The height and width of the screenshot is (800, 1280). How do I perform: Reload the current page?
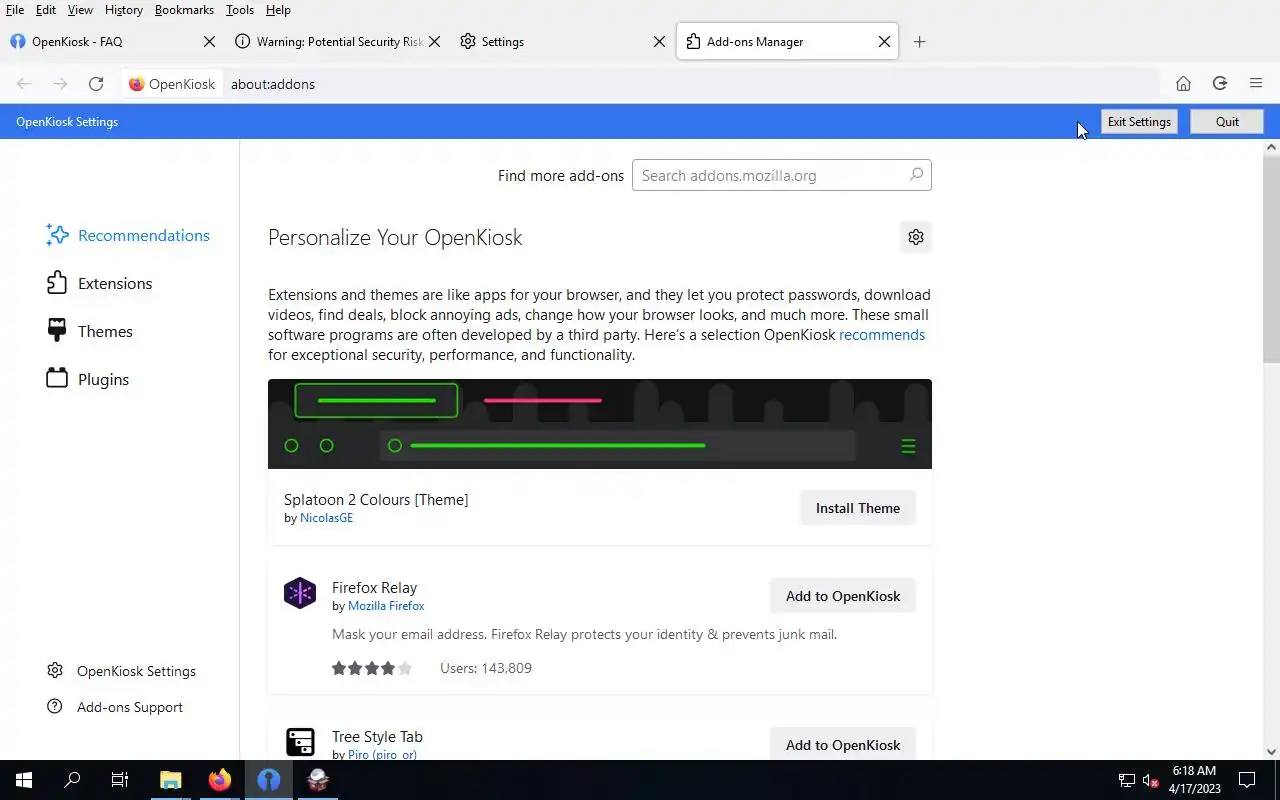click(x=96, y=84)
